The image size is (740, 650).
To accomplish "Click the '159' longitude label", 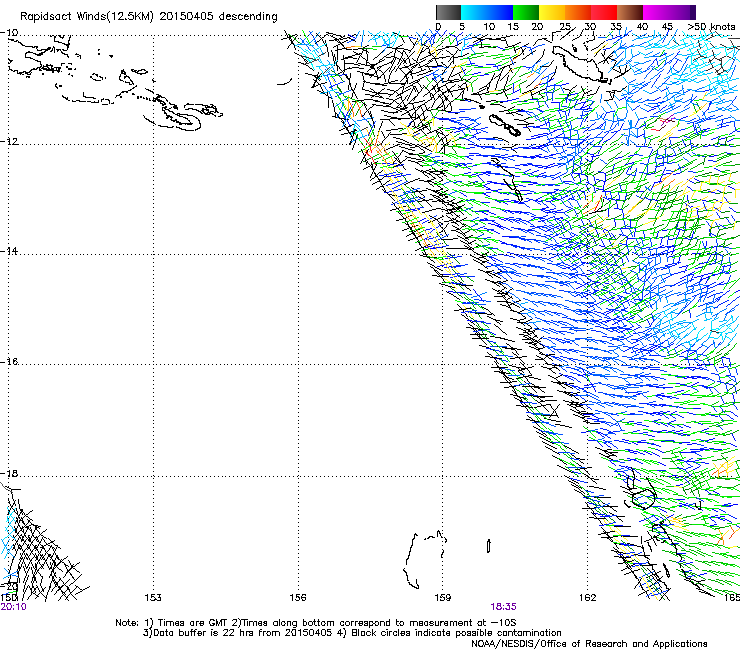I will coord(443,598).
